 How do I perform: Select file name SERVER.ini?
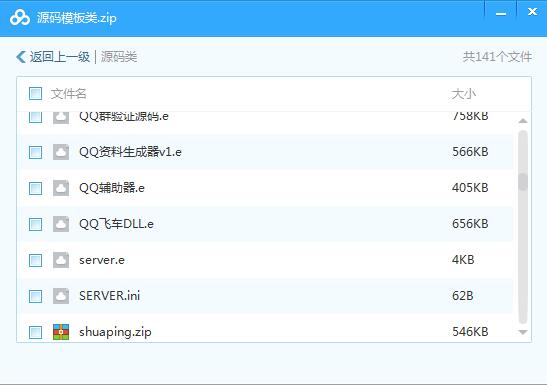coord(110,296)
